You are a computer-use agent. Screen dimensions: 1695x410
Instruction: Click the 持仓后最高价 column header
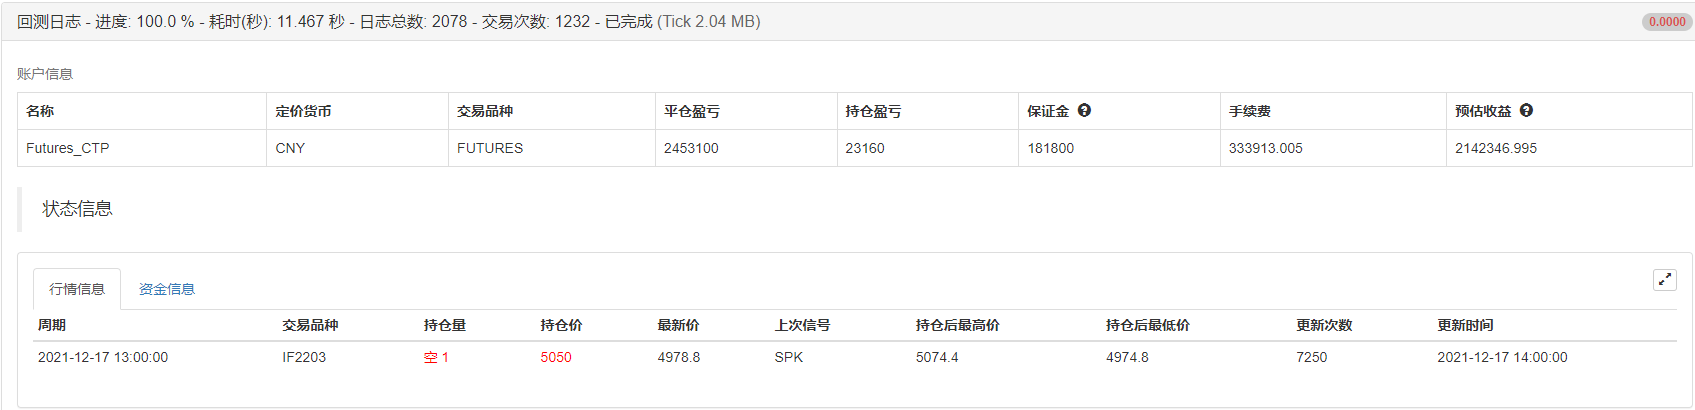pyautogui.click(x=957, y=325)
